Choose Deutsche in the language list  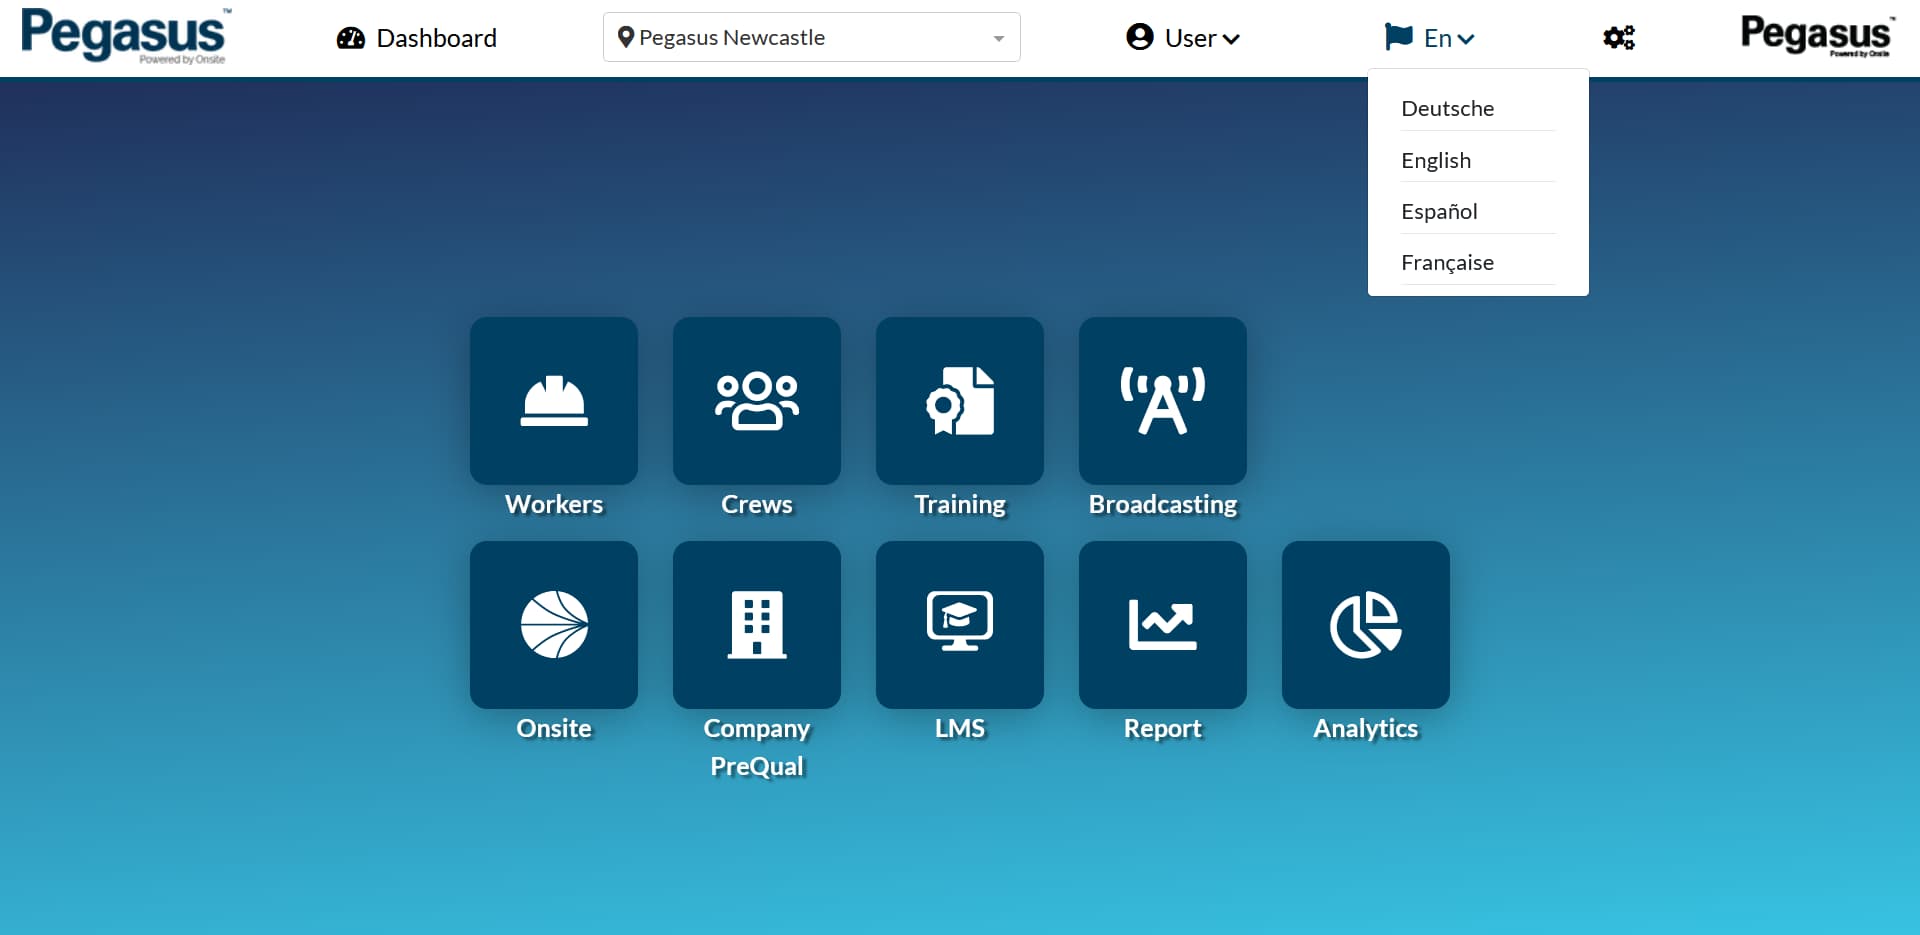[1447, 108]
